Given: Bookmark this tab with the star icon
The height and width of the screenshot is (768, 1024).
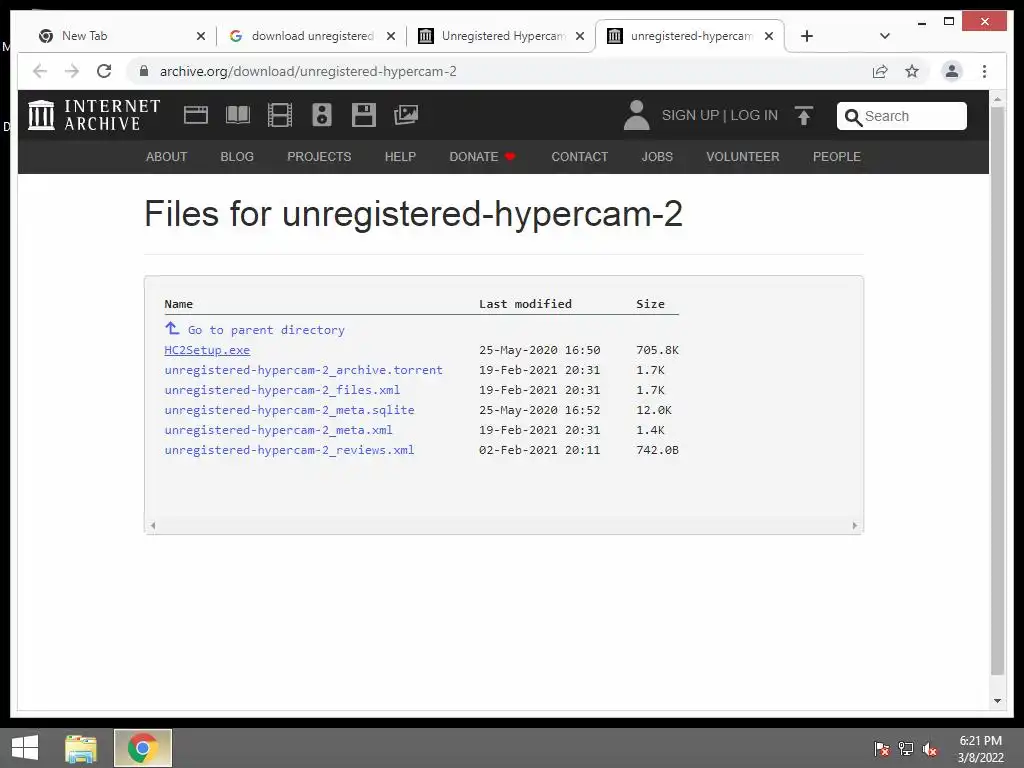Looking at the screenshot, I should click(912, 71).
